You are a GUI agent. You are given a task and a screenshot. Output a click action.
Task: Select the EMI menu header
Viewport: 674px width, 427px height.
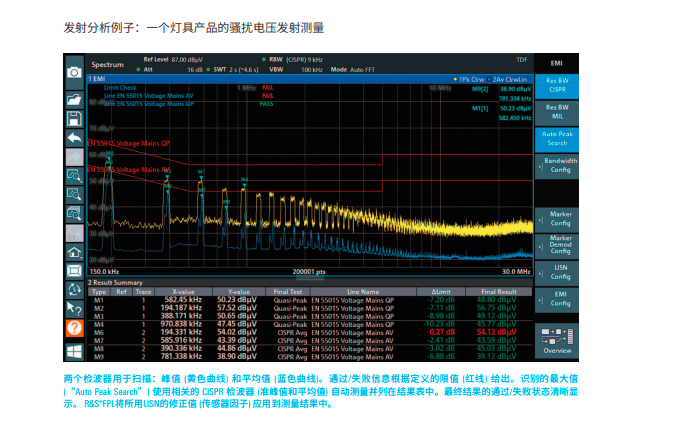(x=559, y=62)
